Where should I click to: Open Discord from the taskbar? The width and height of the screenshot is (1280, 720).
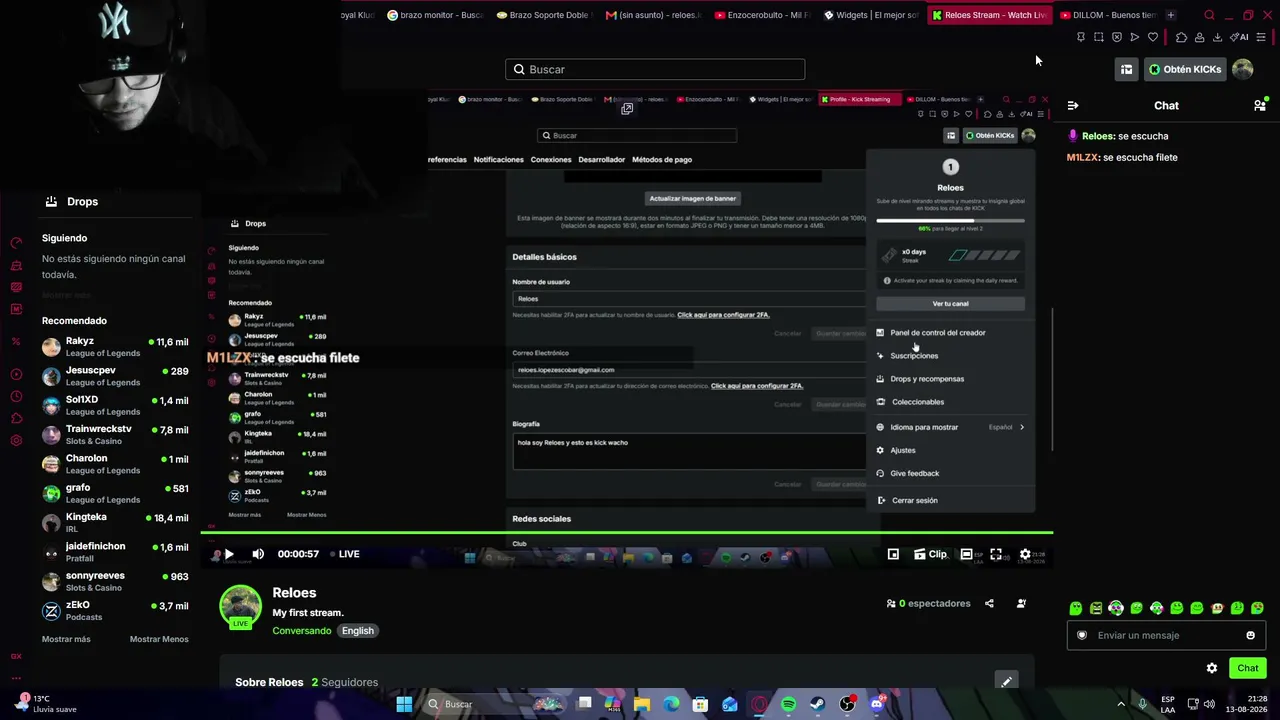[877, 704]
